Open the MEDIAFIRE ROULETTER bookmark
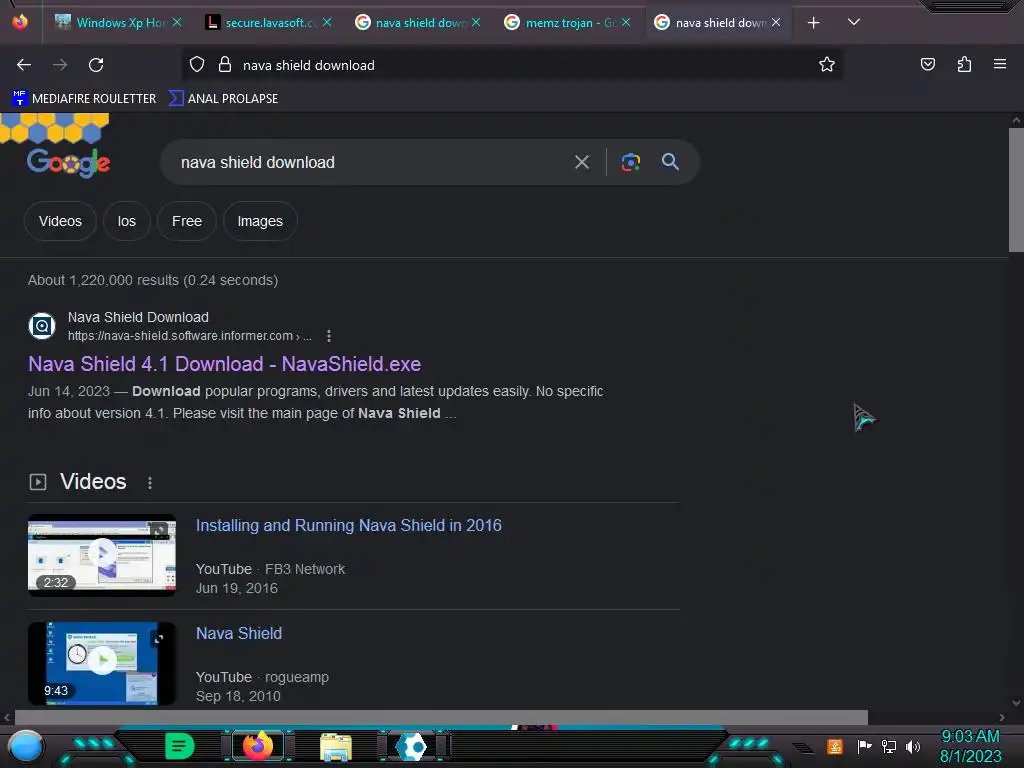This screenshot has height=768, width=1024. (84, 99)
